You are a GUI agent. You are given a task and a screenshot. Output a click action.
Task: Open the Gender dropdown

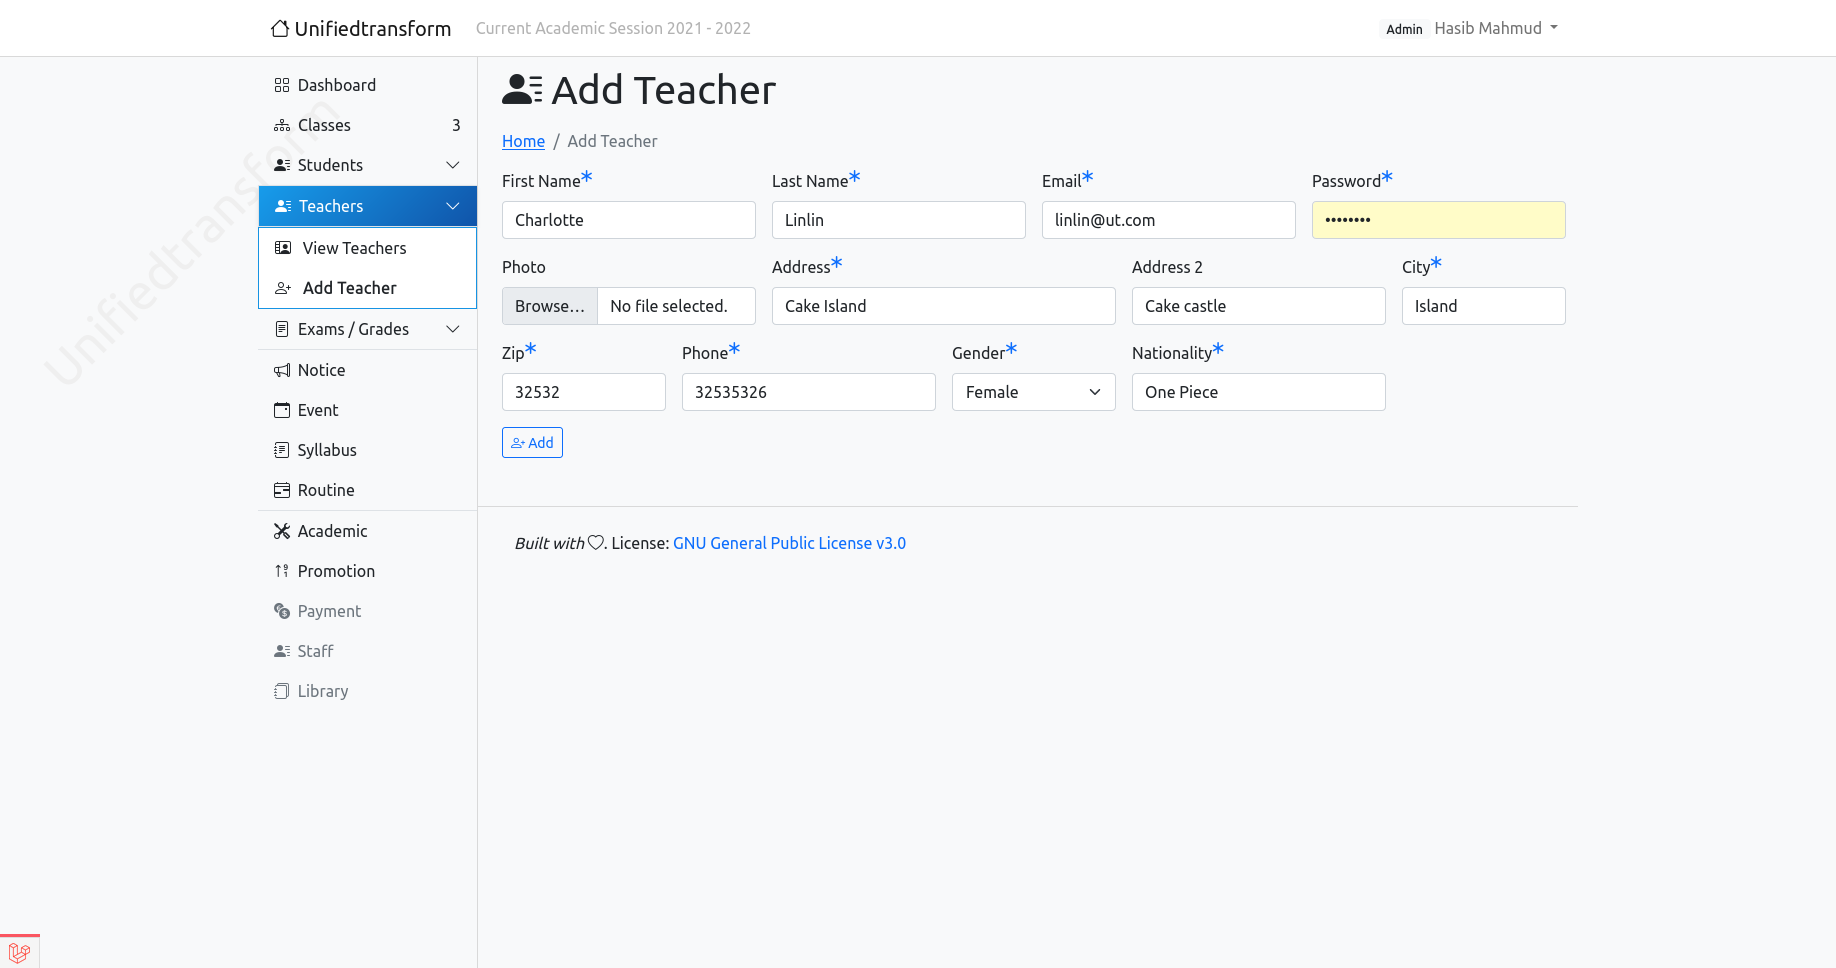[1034, 392]
